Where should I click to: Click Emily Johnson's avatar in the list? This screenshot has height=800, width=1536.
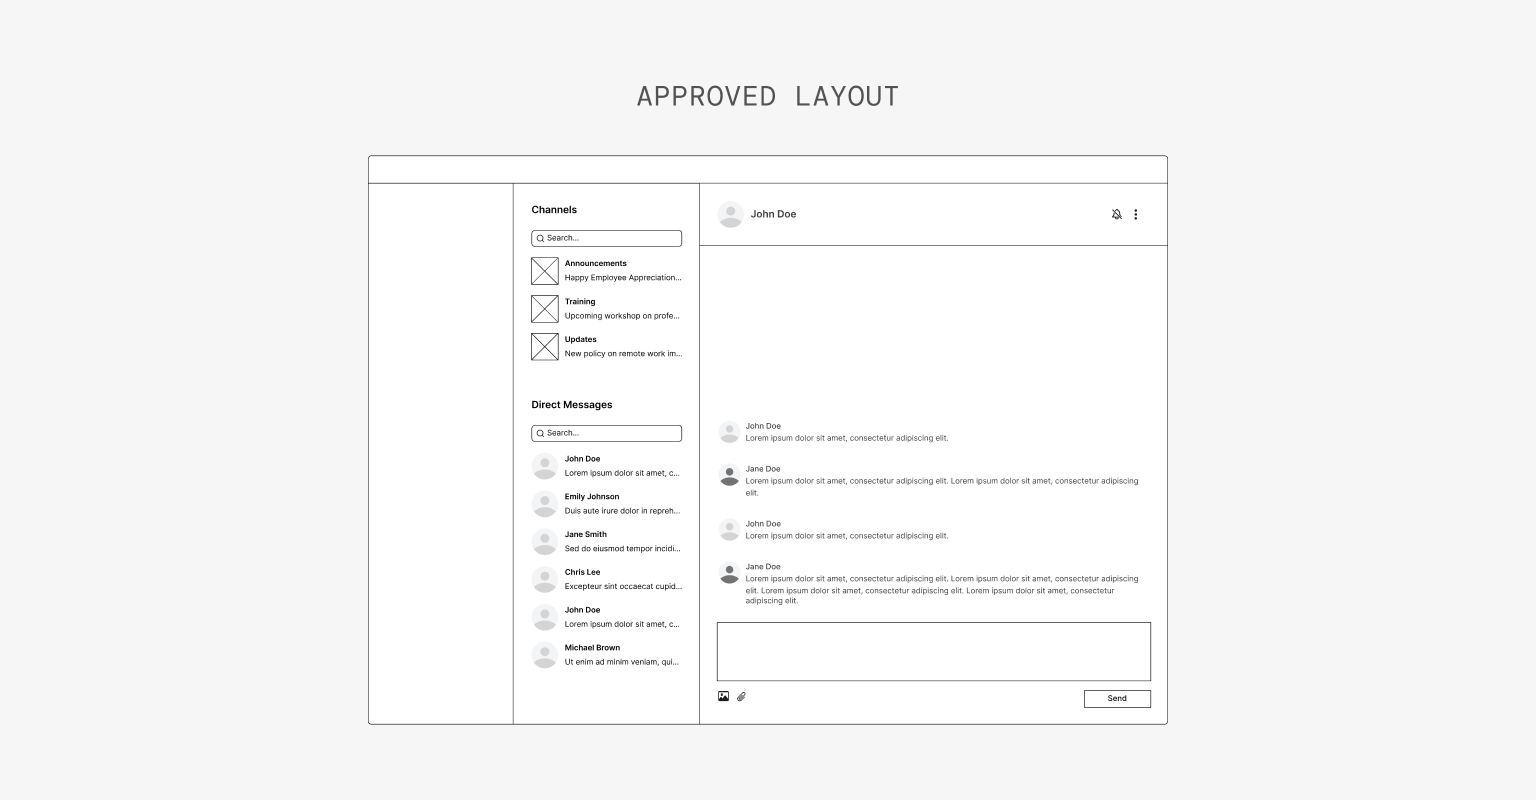point(545,504)
